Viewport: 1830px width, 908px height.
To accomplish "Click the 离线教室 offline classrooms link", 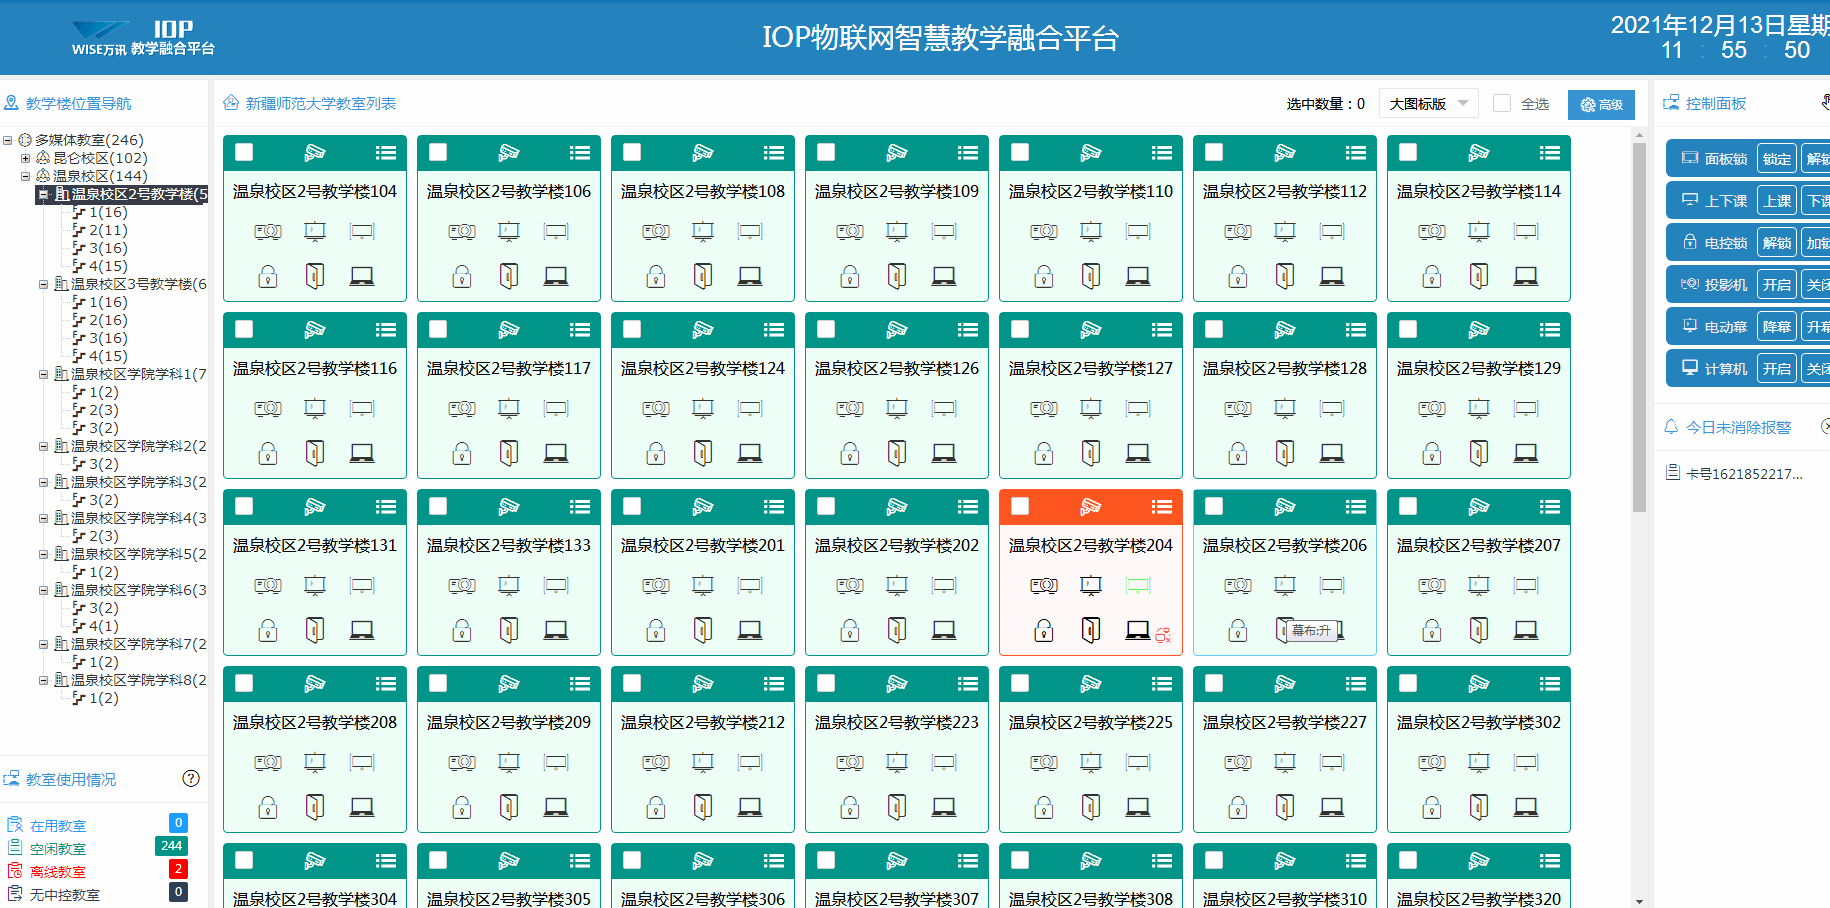I will click(57, 872).
